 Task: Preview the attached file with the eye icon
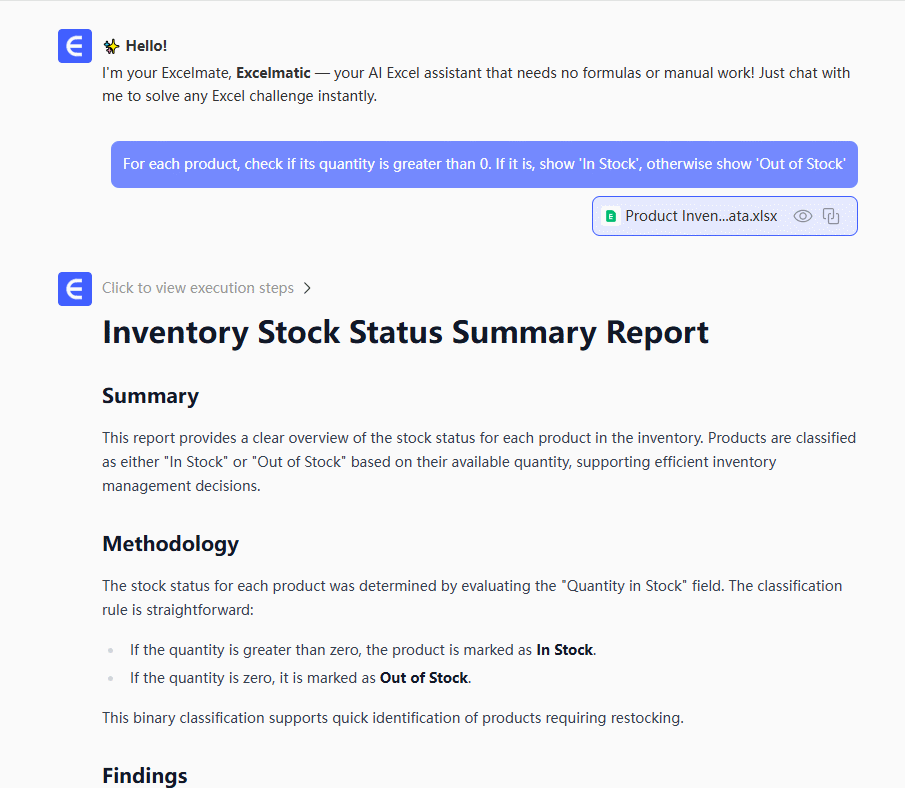[x=802, y=216]
